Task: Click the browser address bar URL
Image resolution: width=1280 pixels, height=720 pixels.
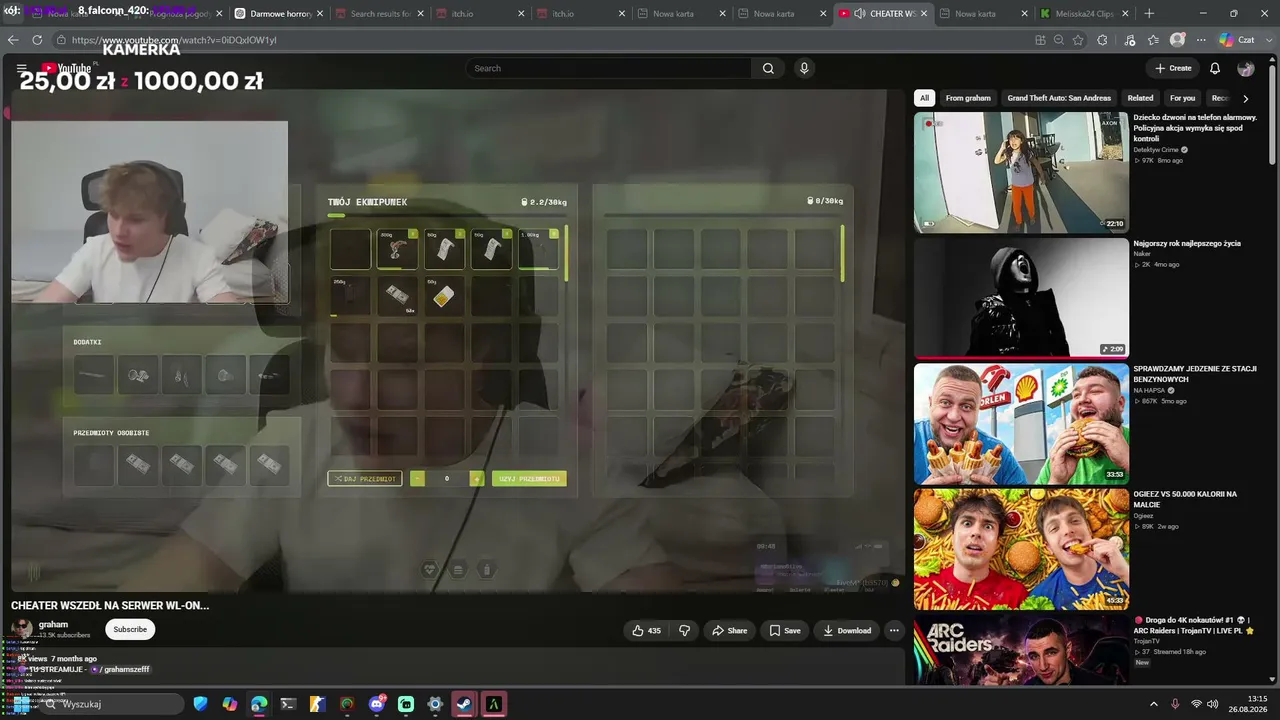Action: pos(174,40)
